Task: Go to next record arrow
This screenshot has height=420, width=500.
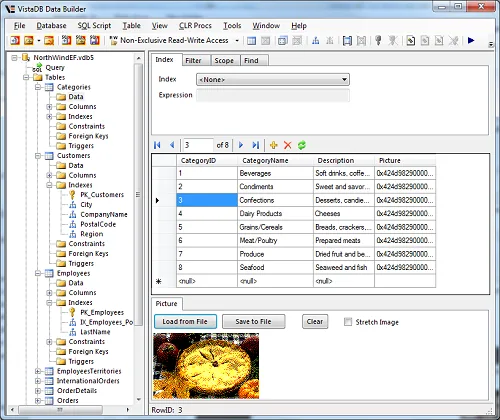Action: [x=241, y=145]
